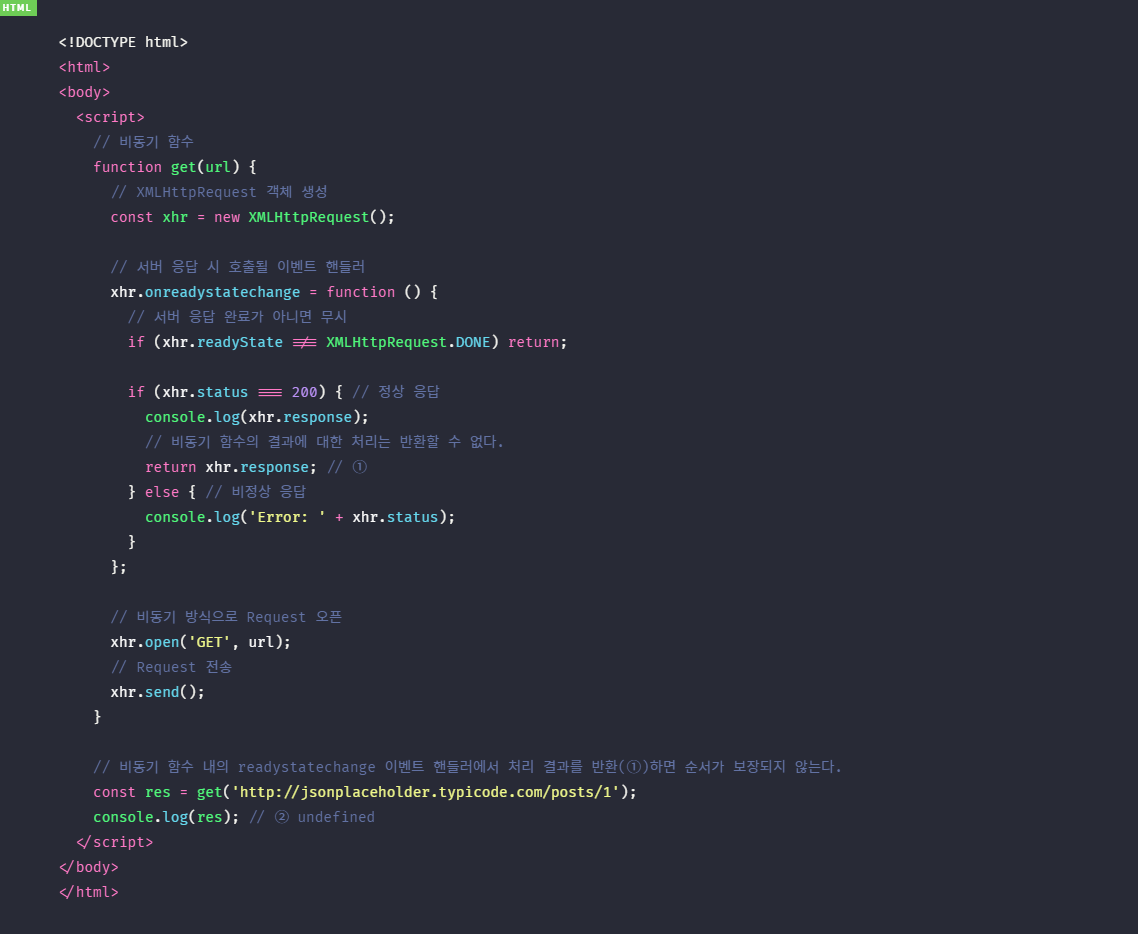Click the '} else {' line

point(162,492)
